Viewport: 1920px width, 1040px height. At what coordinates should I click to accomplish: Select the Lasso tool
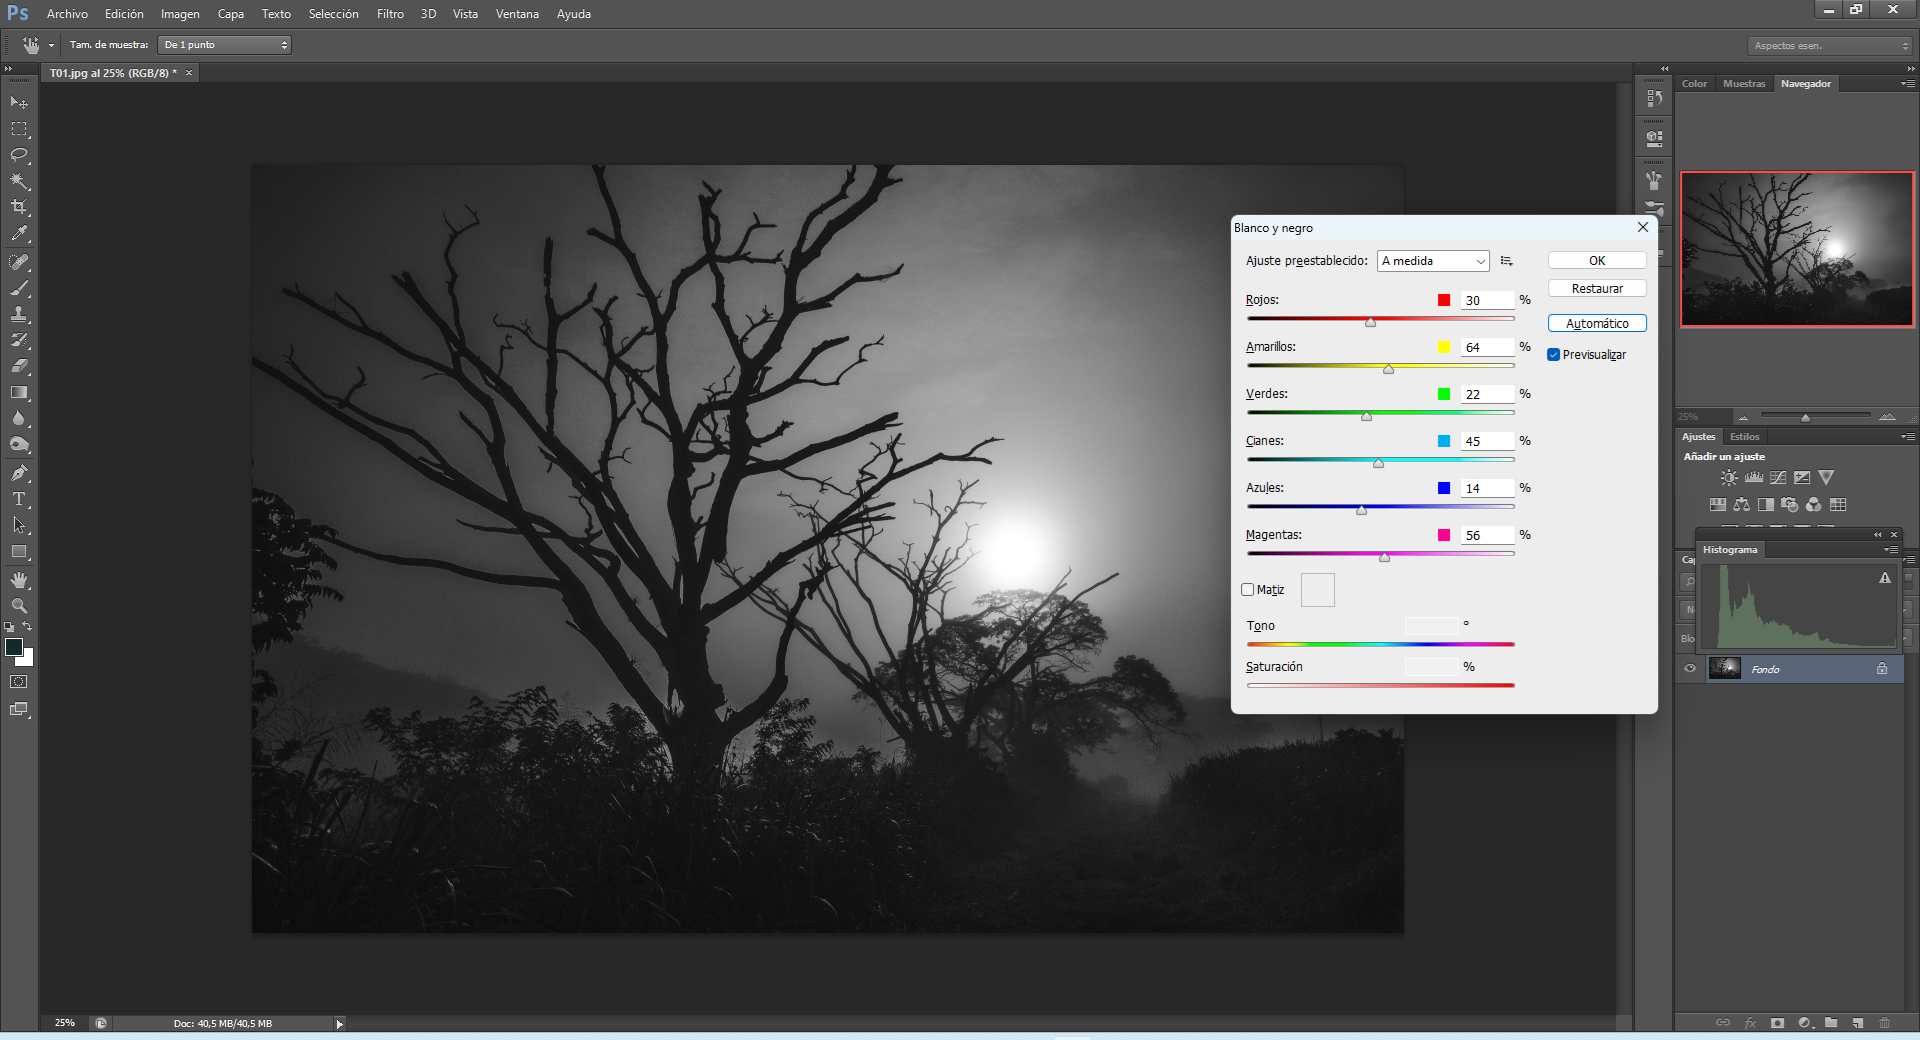click(19, 155)
